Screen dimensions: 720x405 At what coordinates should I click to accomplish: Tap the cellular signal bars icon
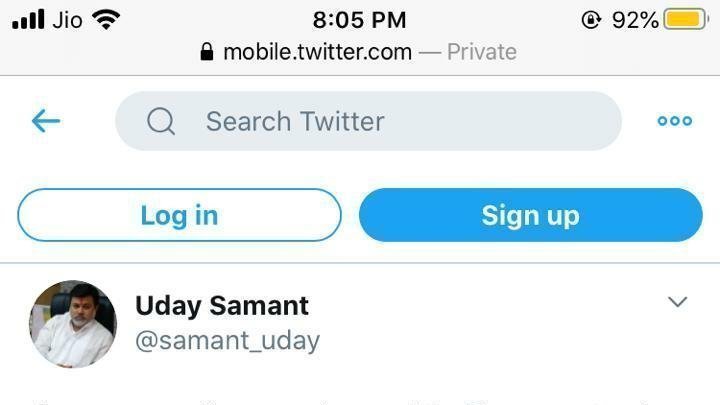pyautogui.click(x=28, y=19)
